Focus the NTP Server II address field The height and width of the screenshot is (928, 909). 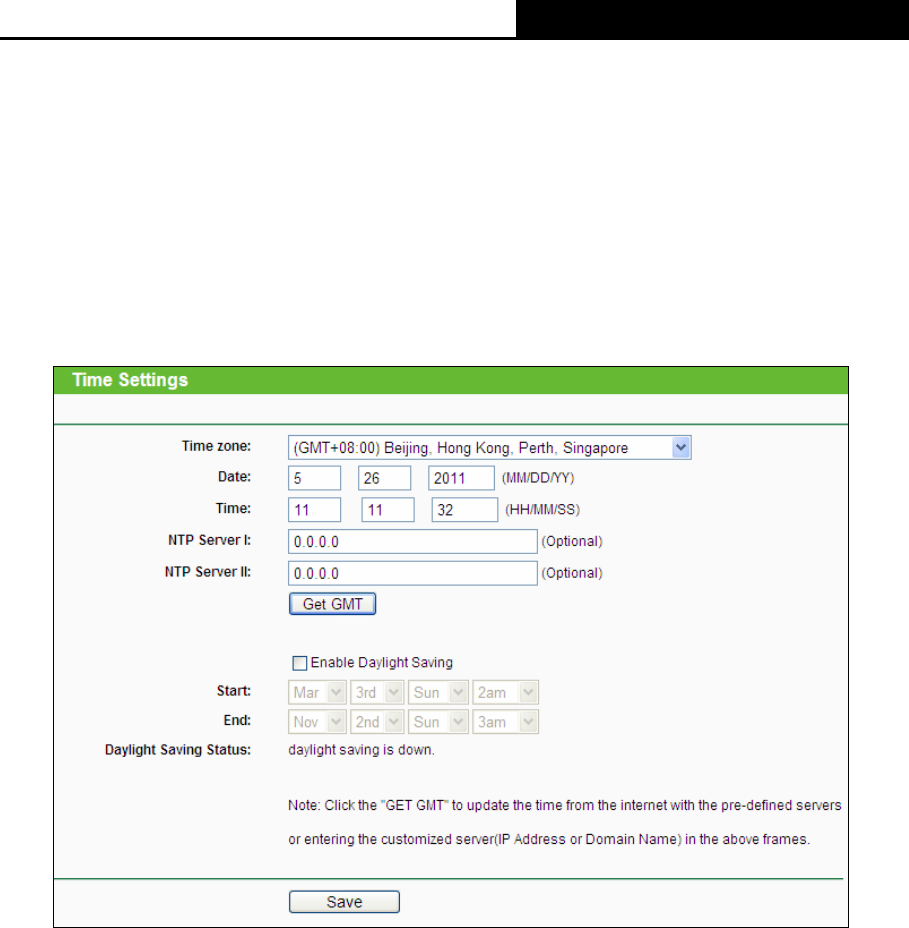click(412, 573)
